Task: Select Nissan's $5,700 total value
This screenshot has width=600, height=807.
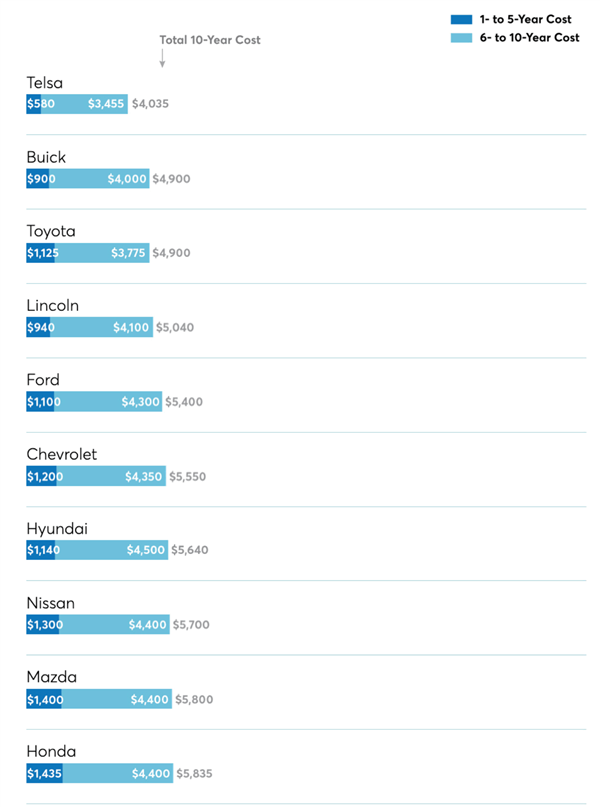Action: click(192, 625)
